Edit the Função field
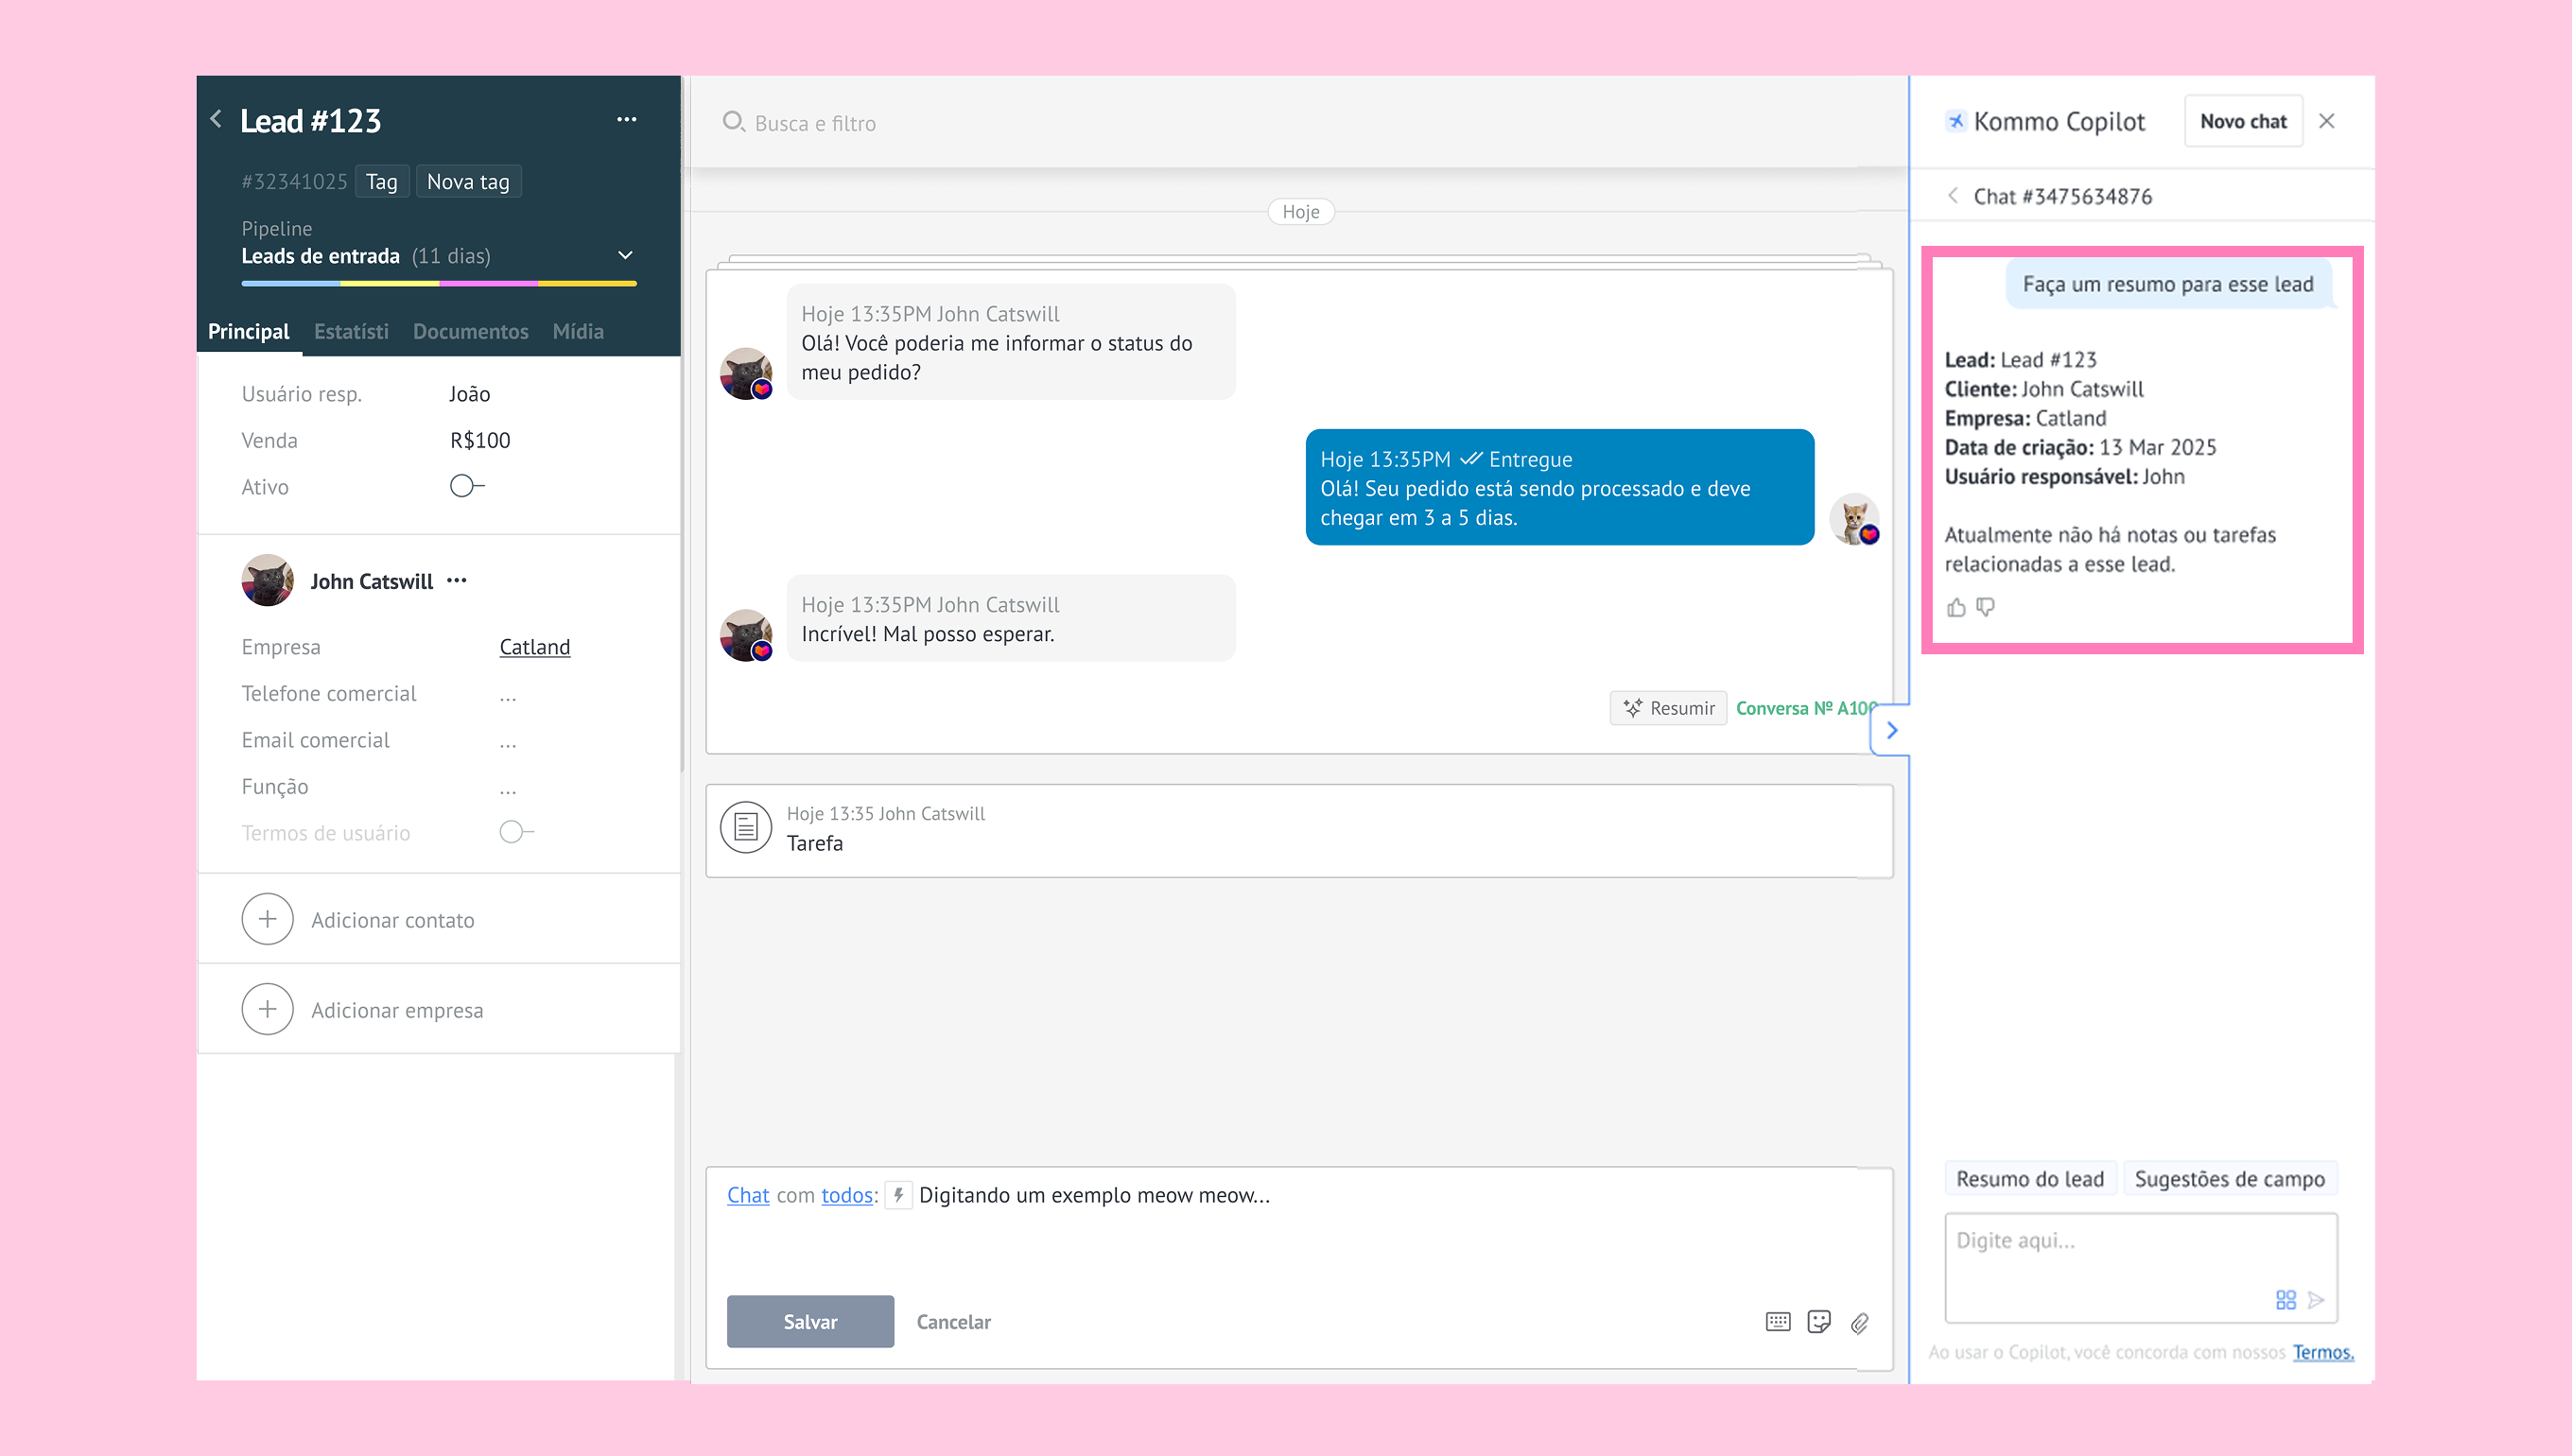Screen dimensions: 2572x1456 point(508,787)
